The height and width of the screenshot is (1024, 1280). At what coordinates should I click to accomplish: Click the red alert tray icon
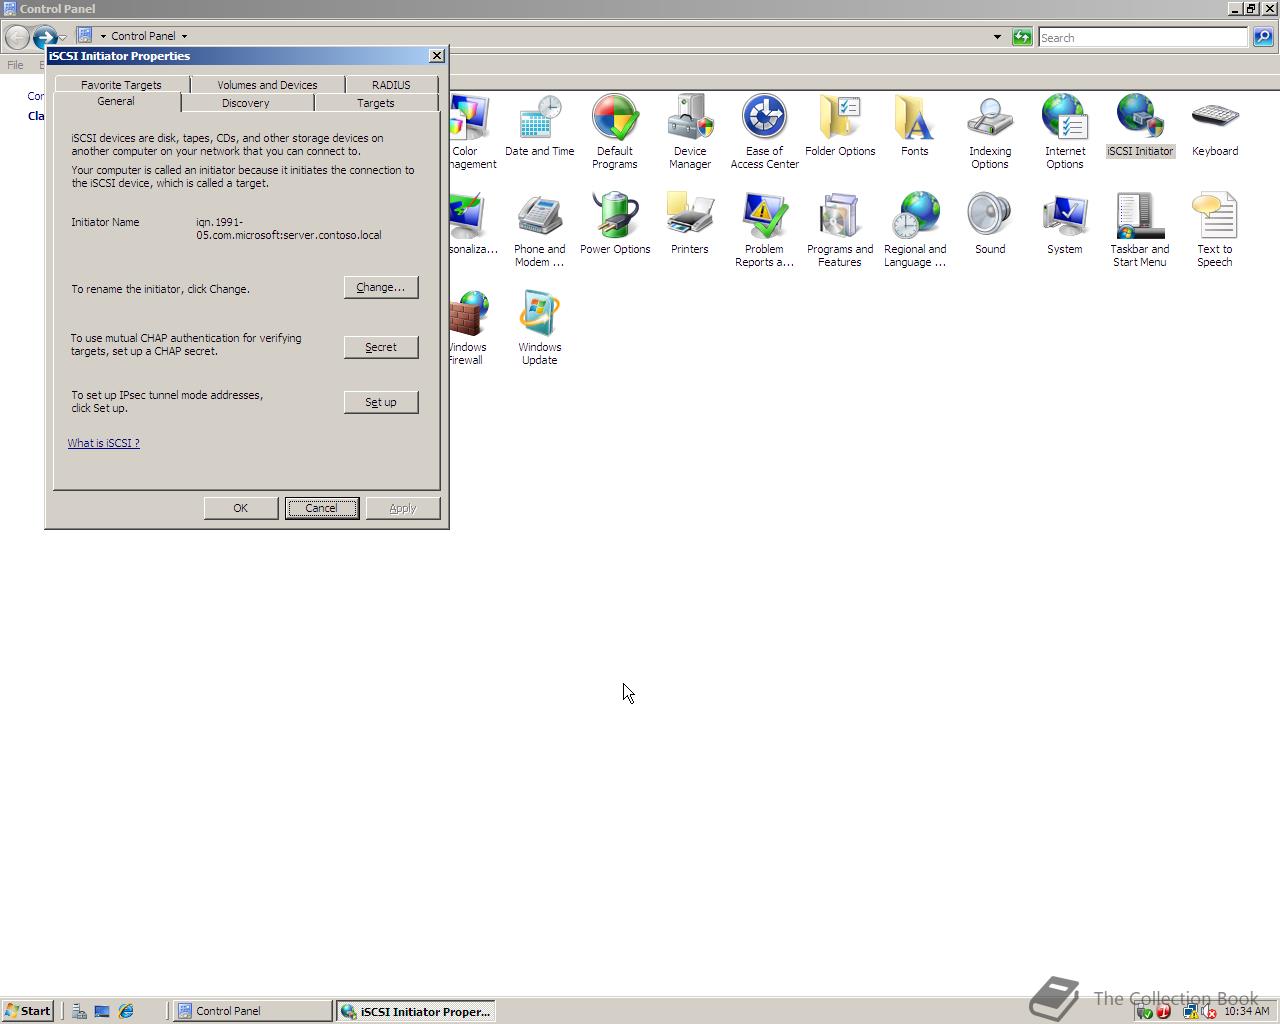(x=1163, y=1011)
